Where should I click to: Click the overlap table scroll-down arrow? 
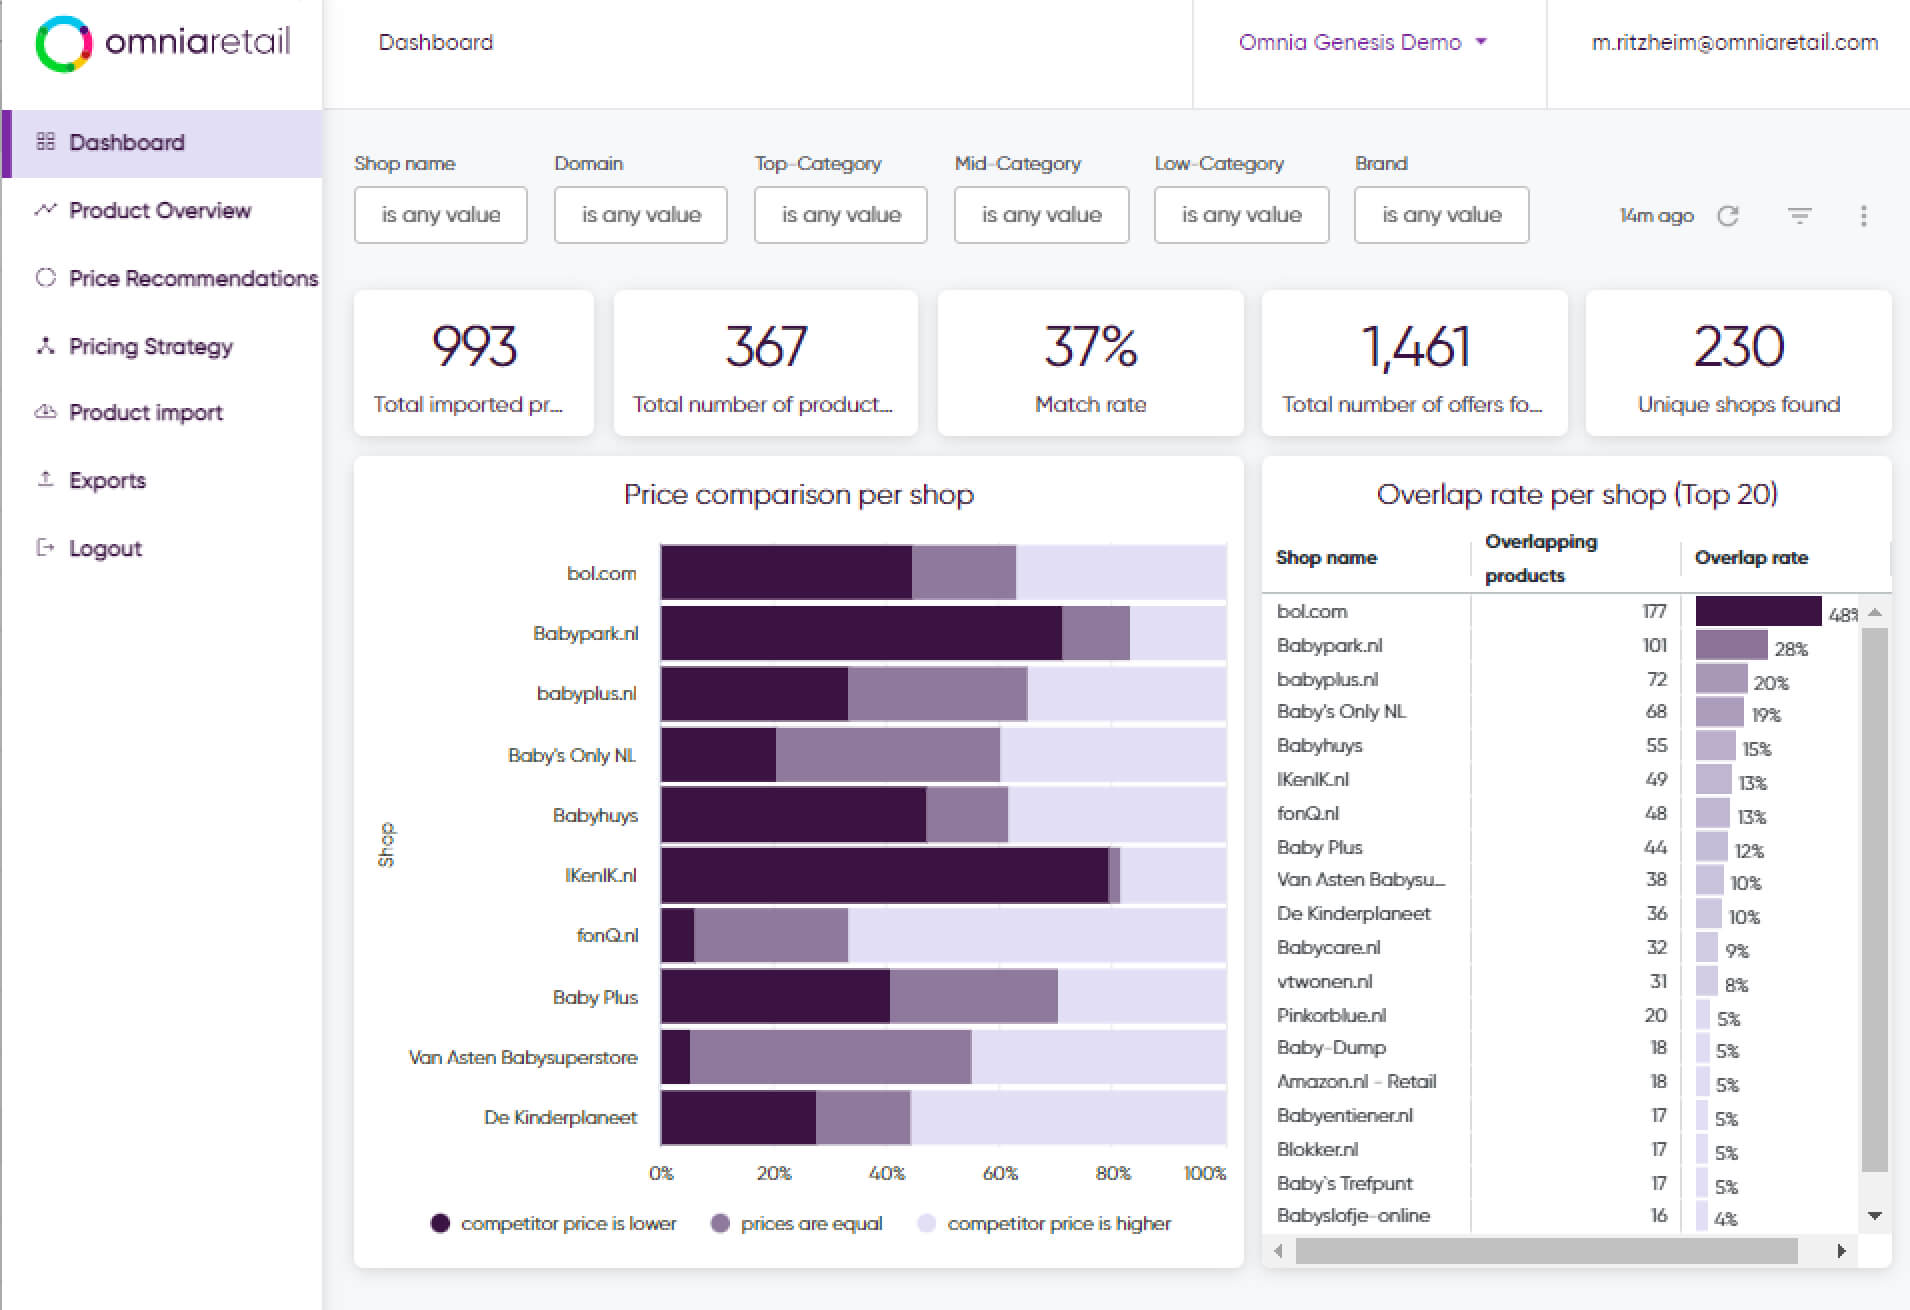click(1875, 1216)
